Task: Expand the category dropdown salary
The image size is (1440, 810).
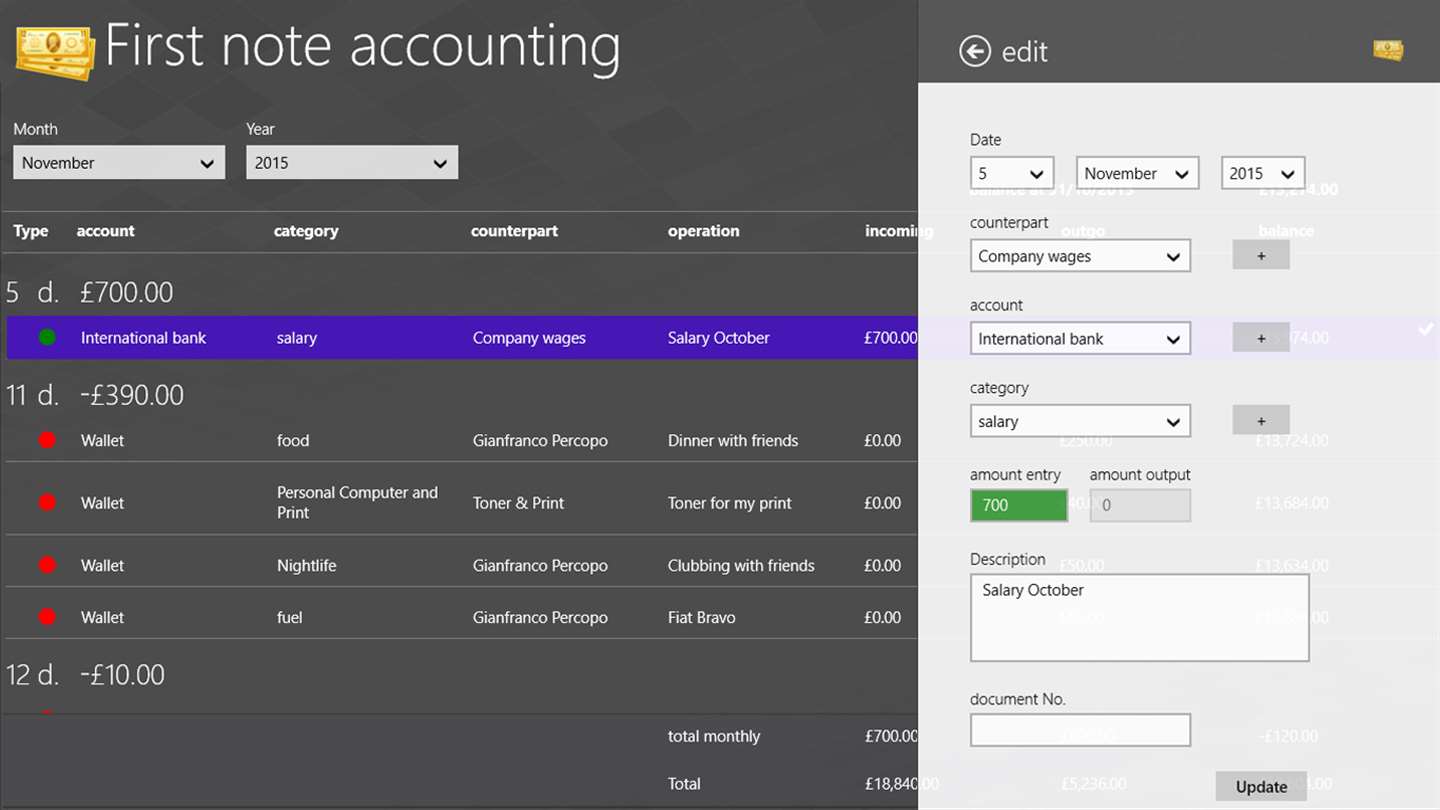Action: pyautogui.click(x=1080, y=422)
